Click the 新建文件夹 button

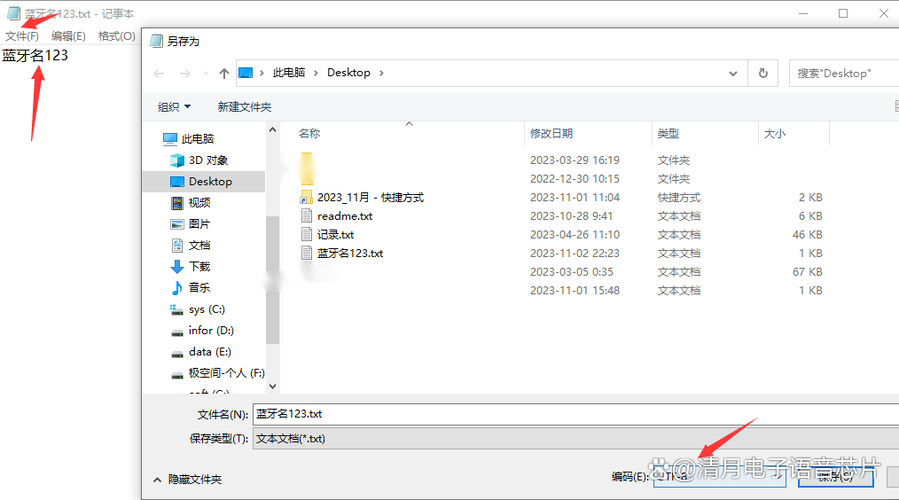point(244,107)
